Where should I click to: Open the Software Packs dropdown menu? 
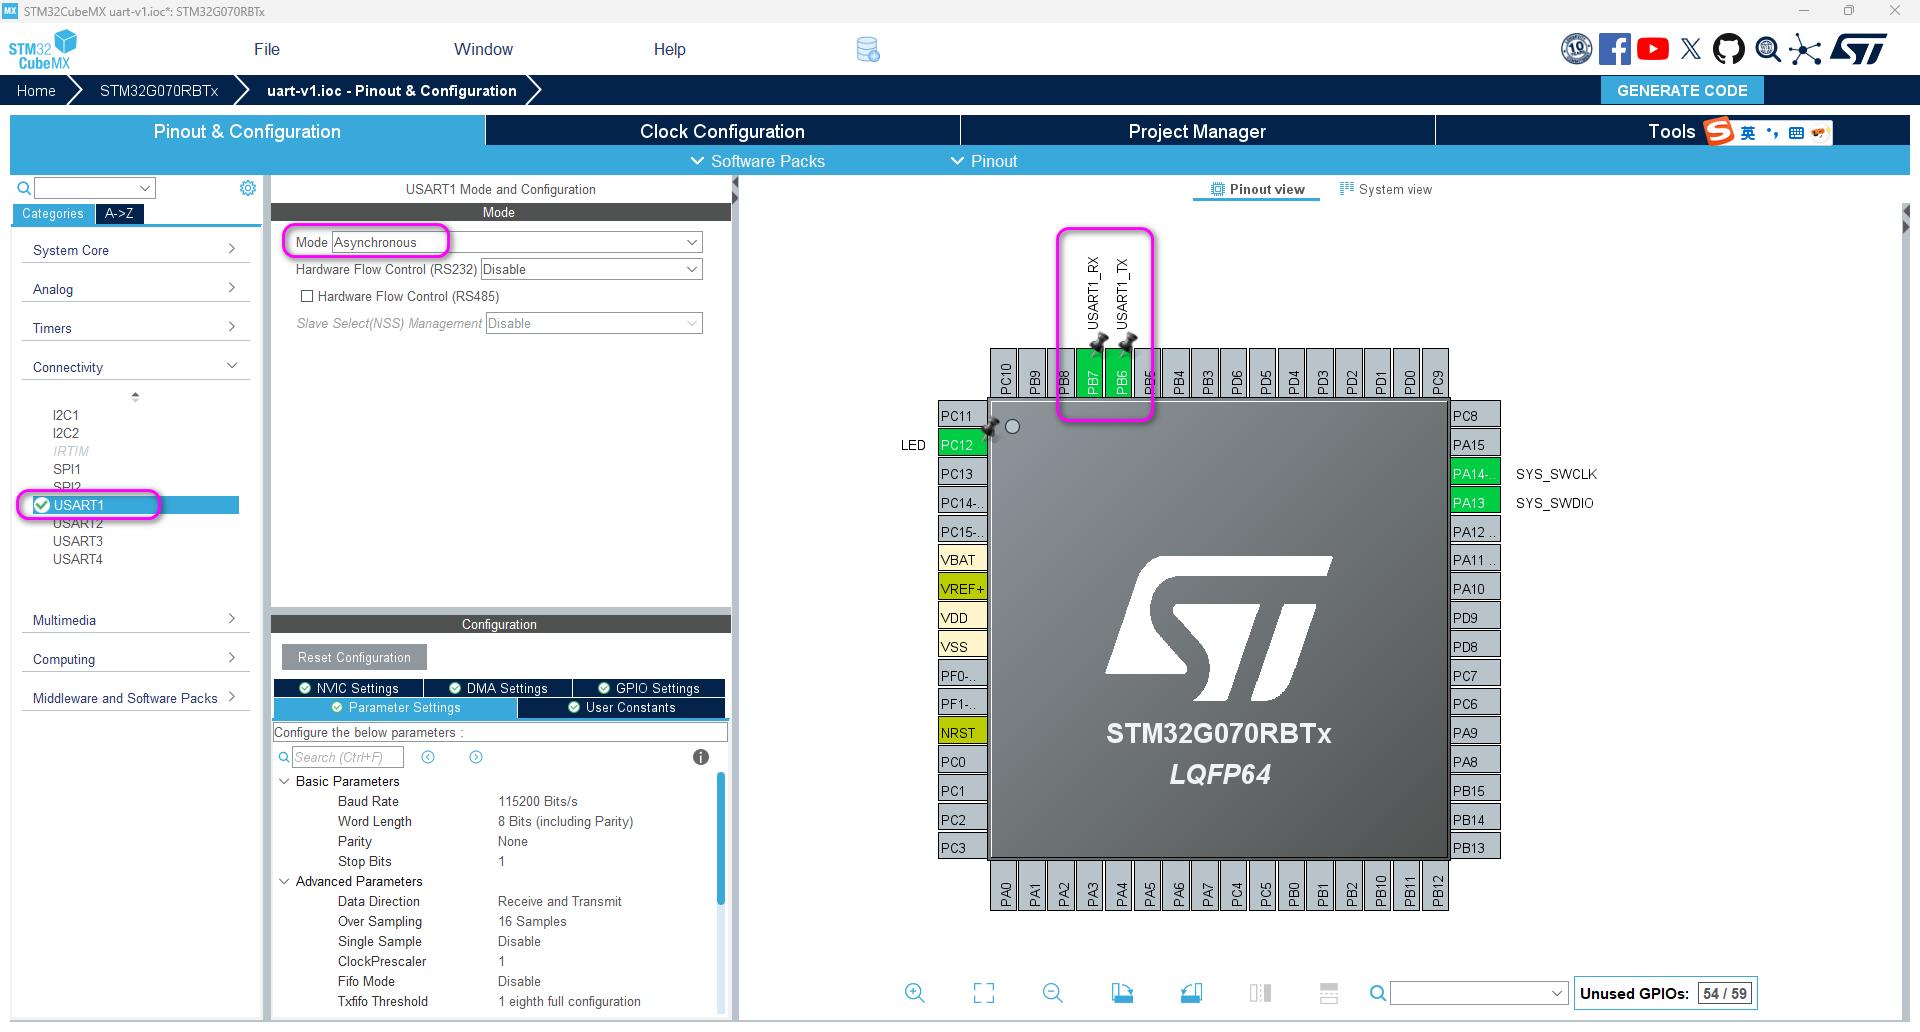click(758, 161)
